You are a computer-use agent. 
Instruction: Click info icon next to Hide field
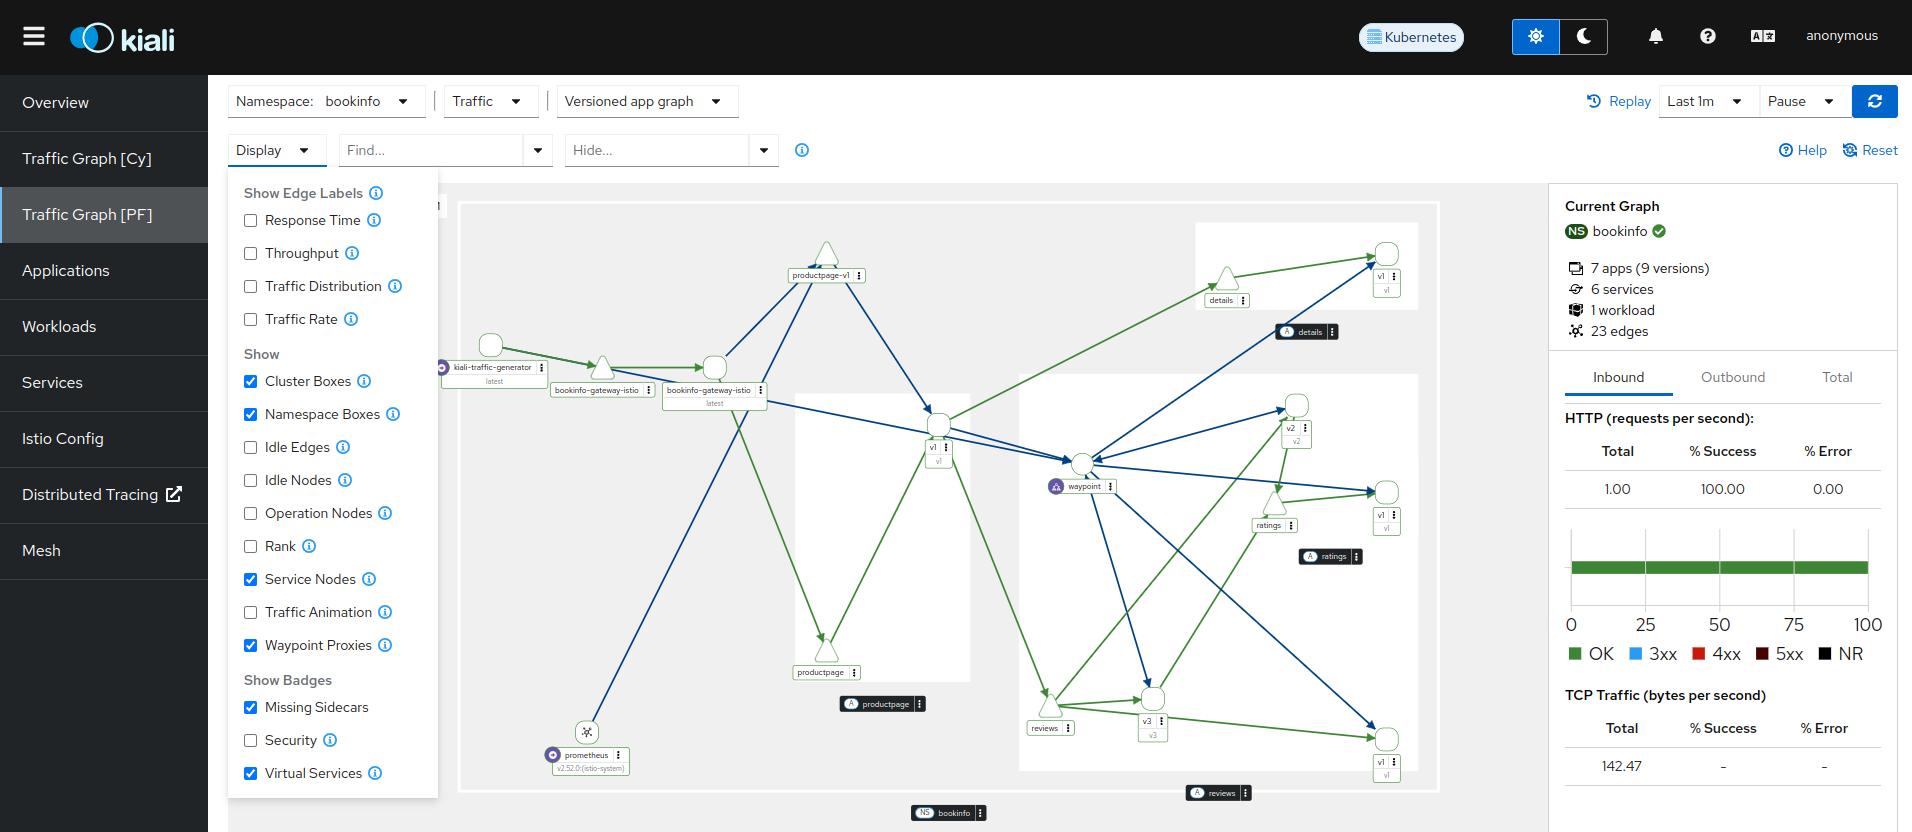point(801,150)
